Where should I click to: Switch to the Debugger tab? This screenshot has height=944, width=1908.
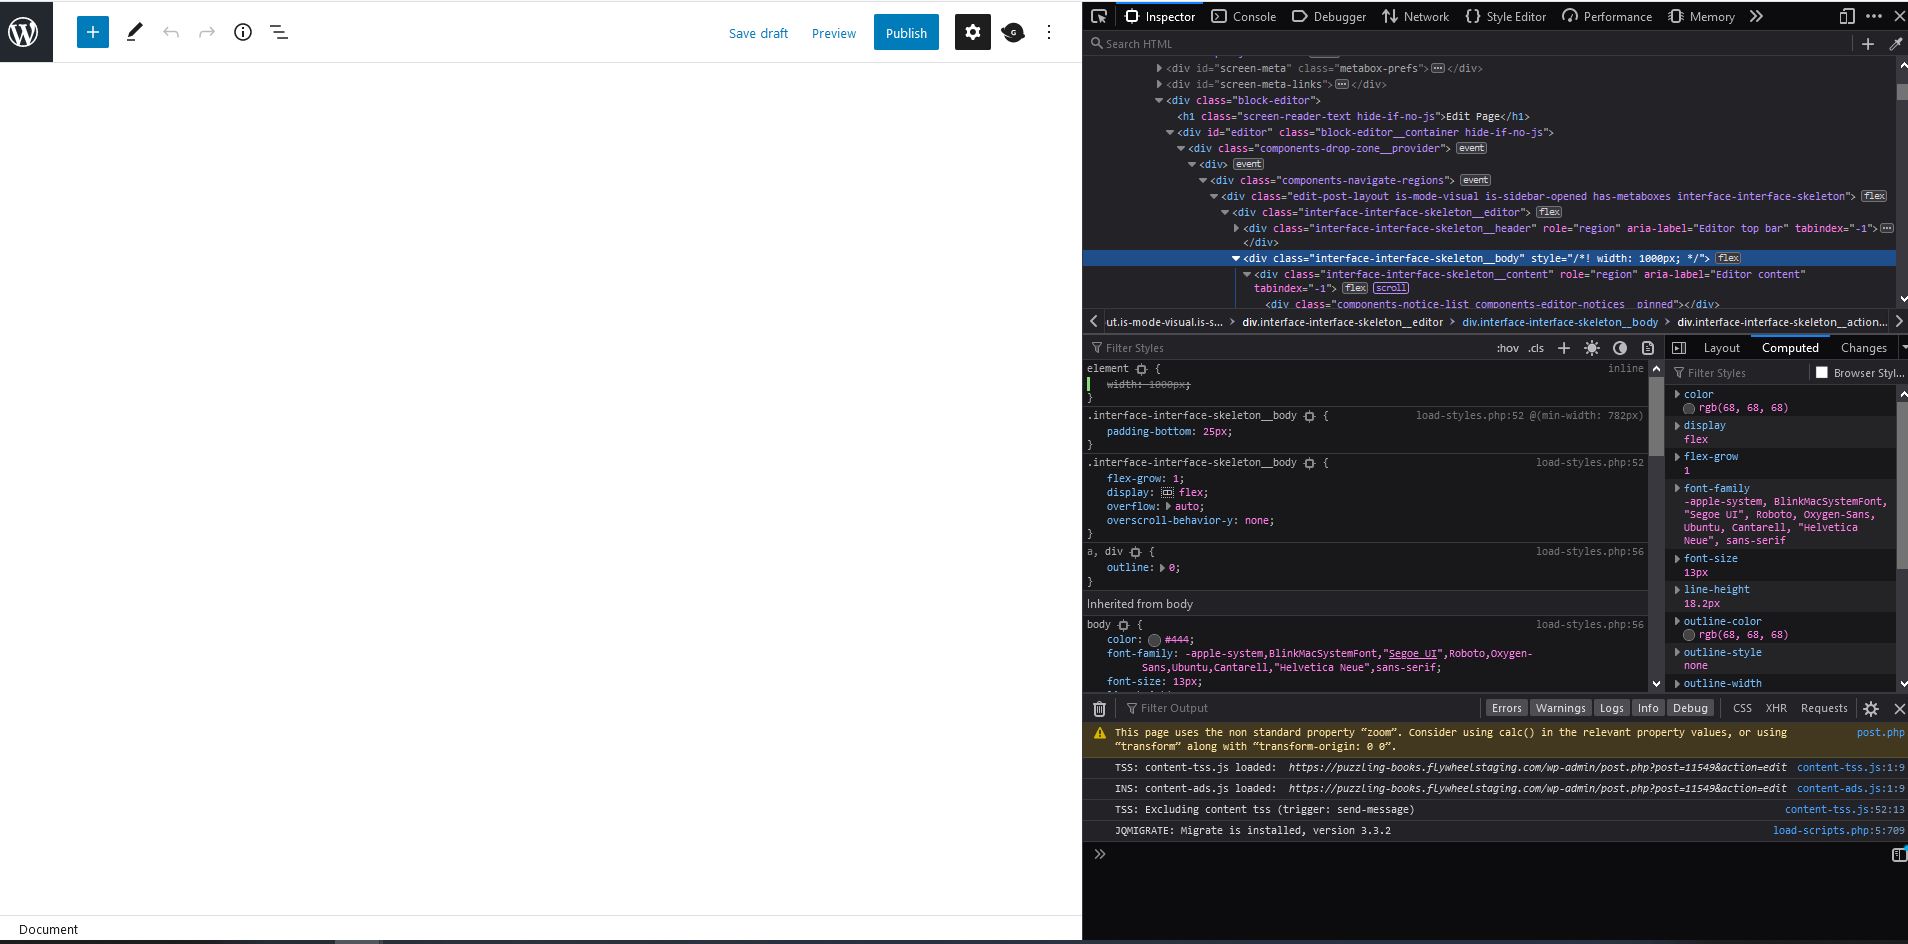[x=1329, y=16]
